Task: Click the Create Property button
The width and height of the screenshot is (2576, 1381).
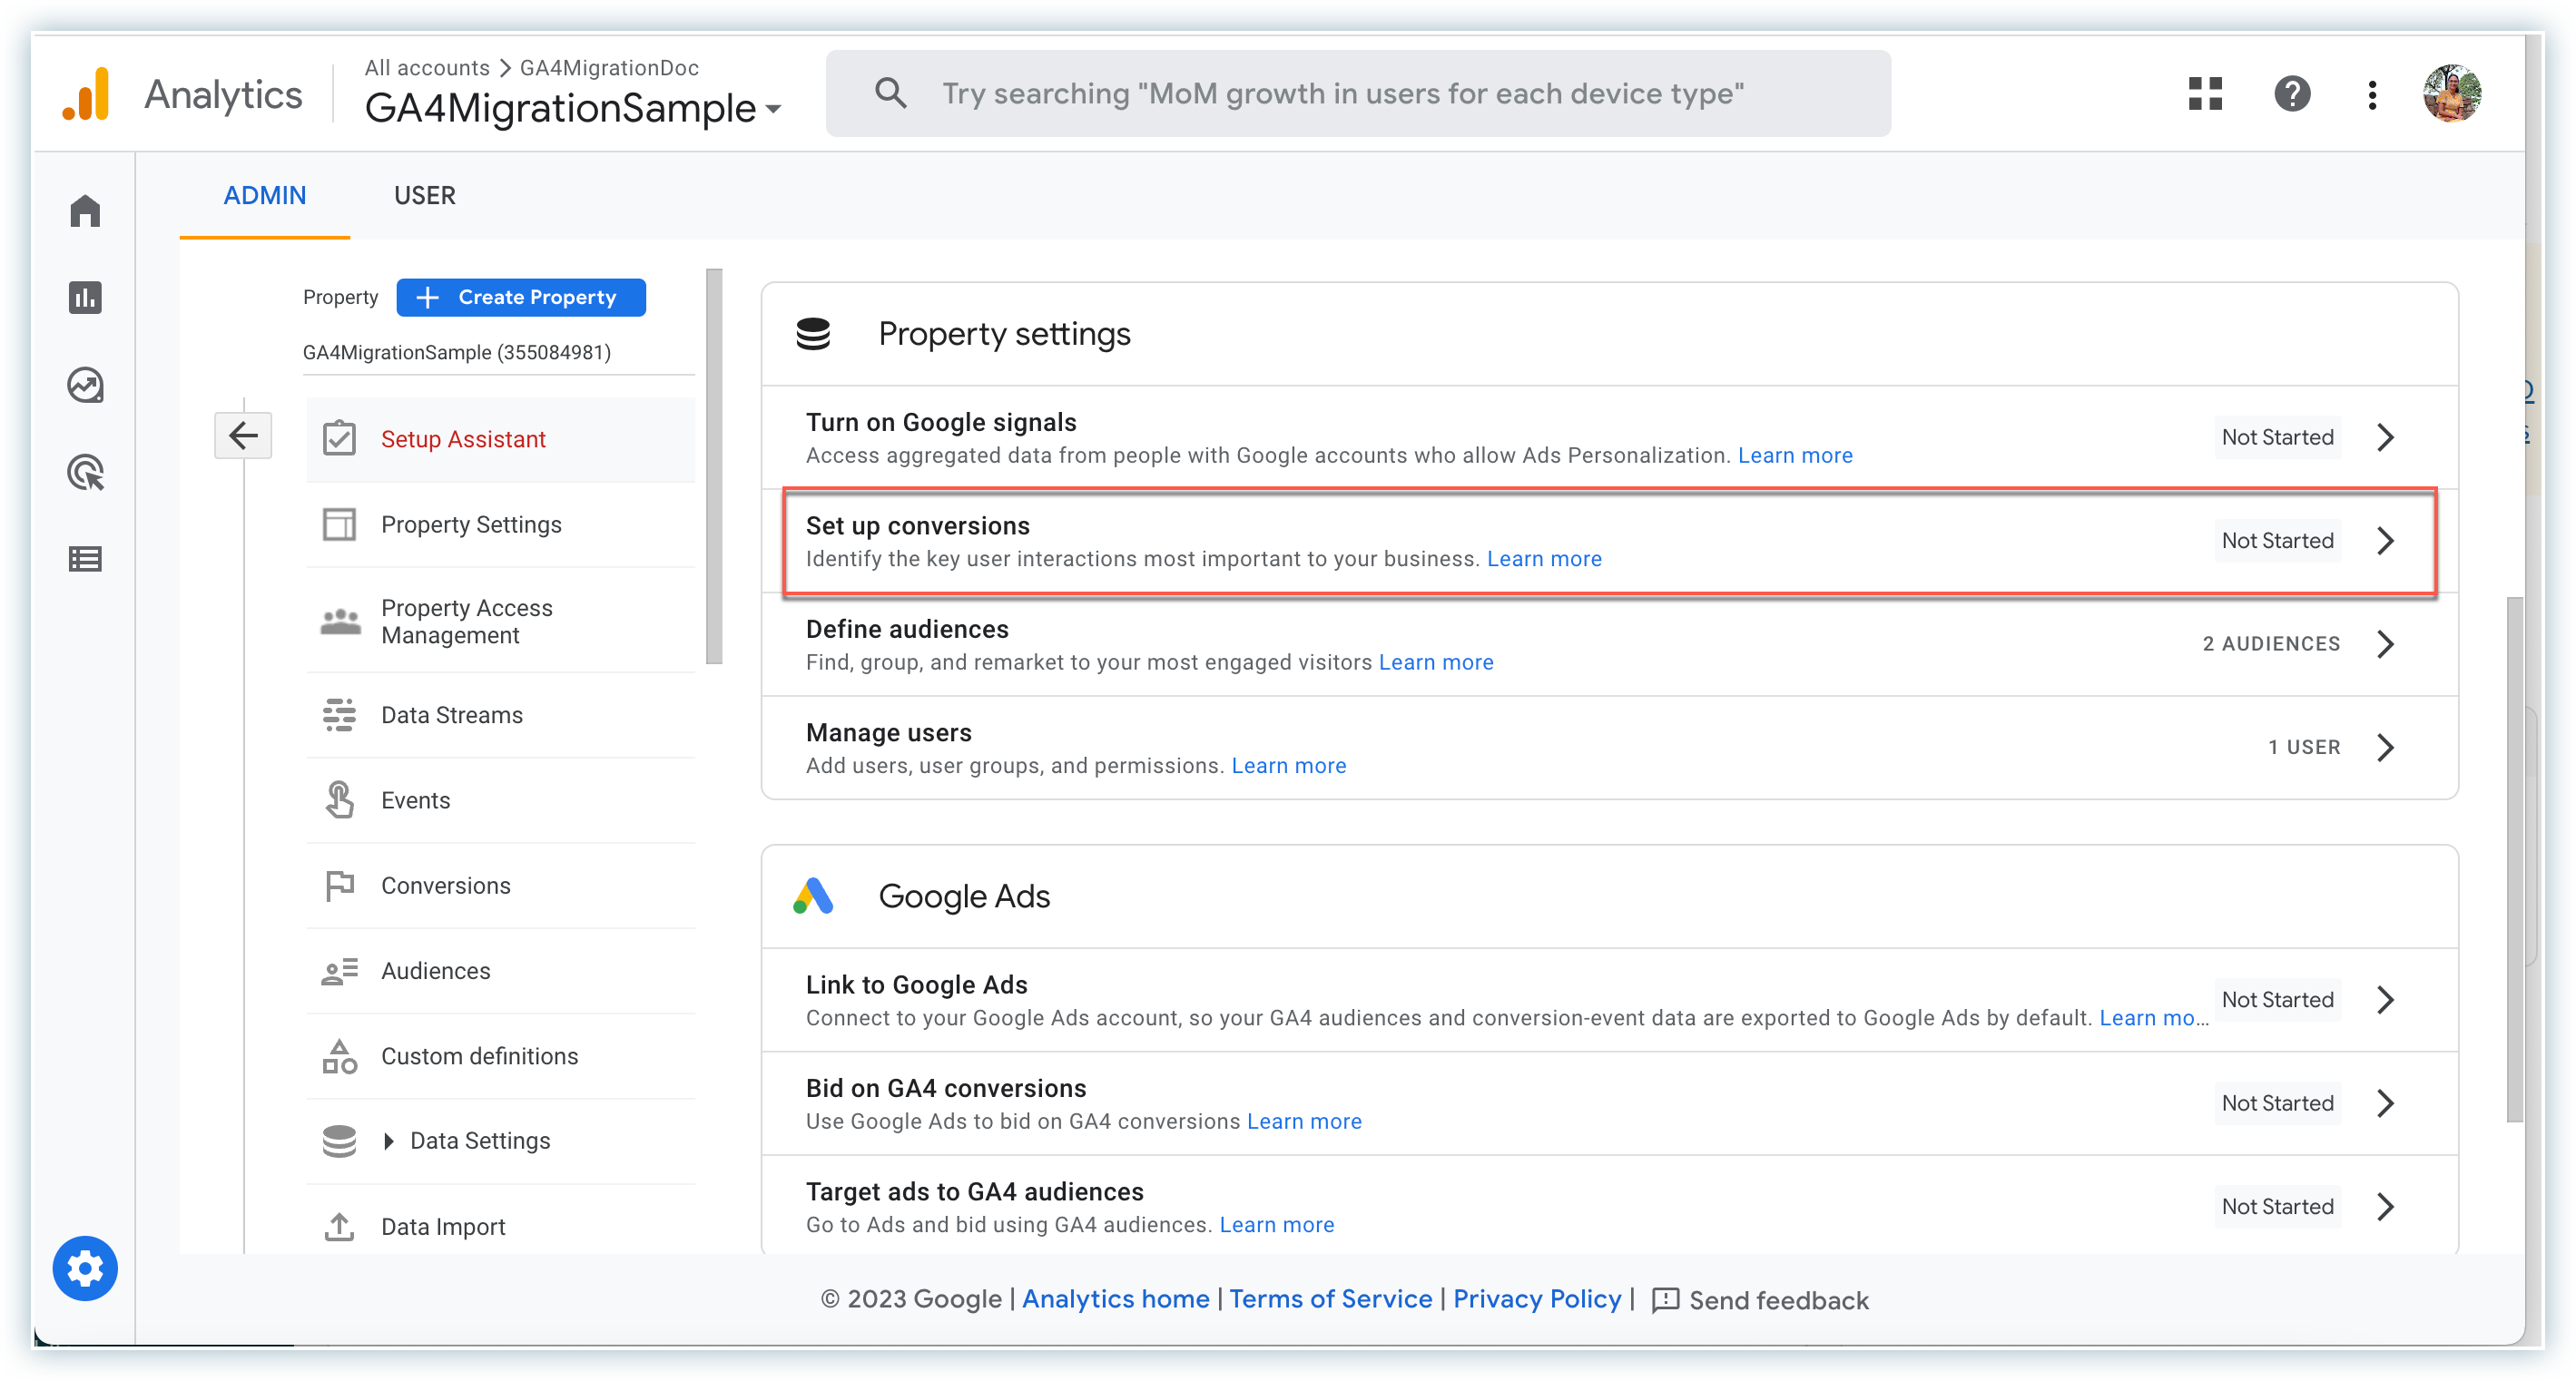Action: click(520, 297)
